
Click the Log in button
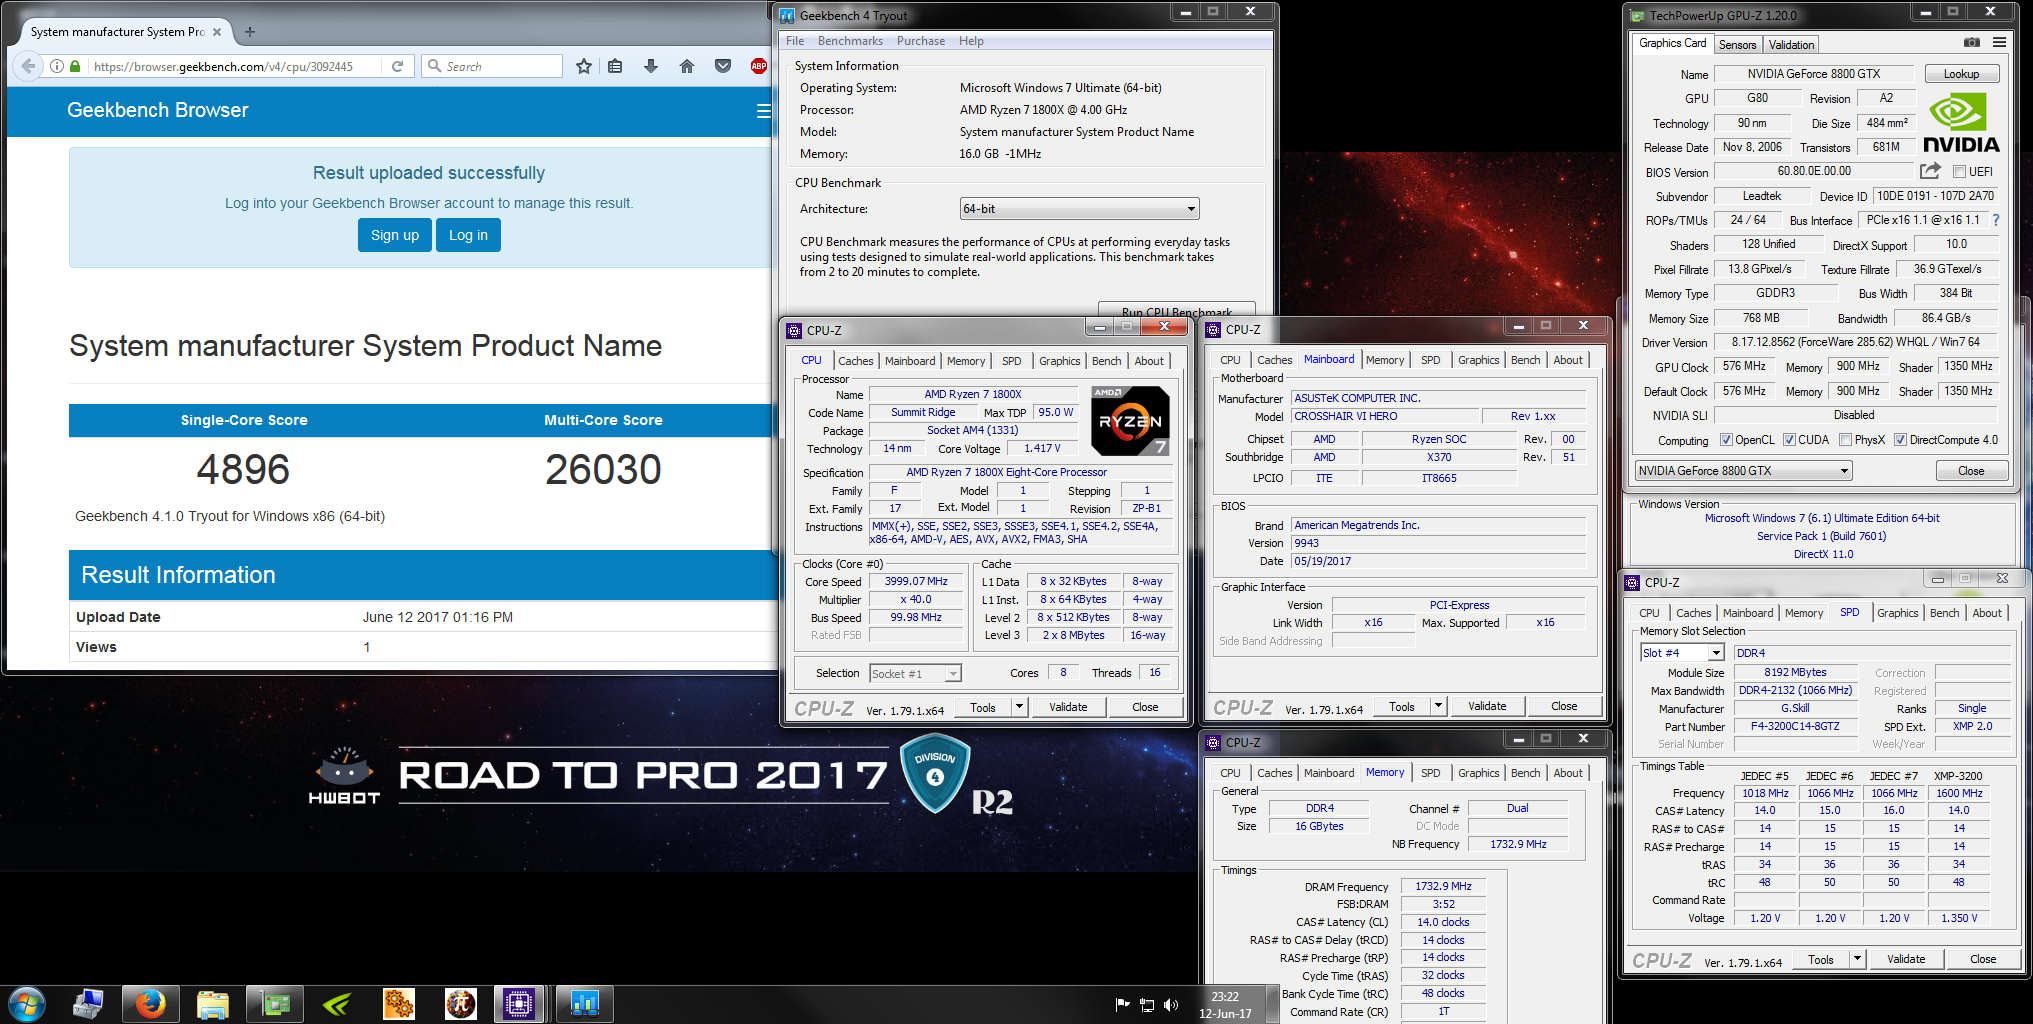tap(468, 235)
